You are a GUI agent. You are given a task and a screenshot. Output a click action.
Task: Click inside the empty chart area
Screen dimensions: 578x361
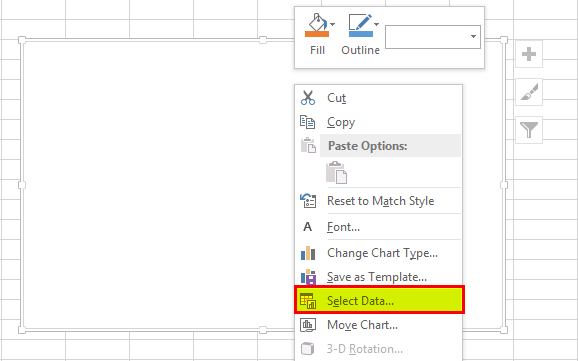155,184
